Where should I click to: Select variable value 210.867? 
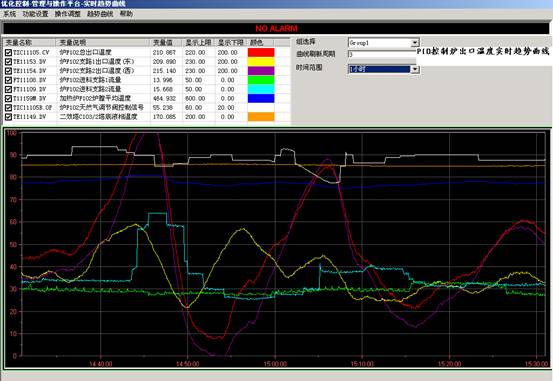click(x=164, y=53)
